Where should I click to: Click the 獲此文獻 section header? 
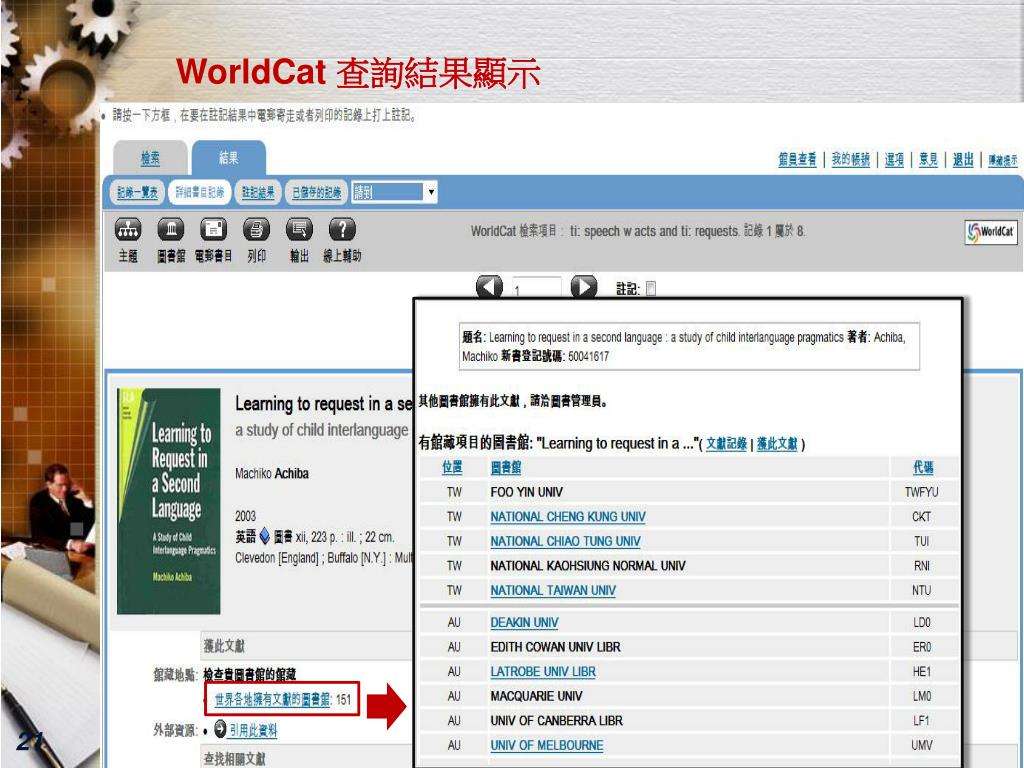click(224, 646)
